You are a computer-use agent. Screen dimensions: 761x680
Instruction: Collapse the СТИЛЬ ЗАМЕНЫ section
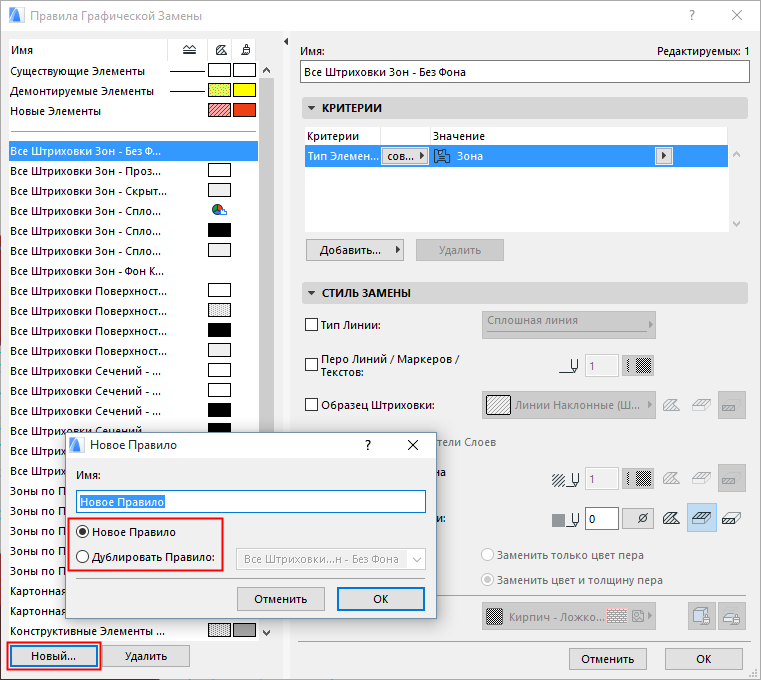click(312, 293)
